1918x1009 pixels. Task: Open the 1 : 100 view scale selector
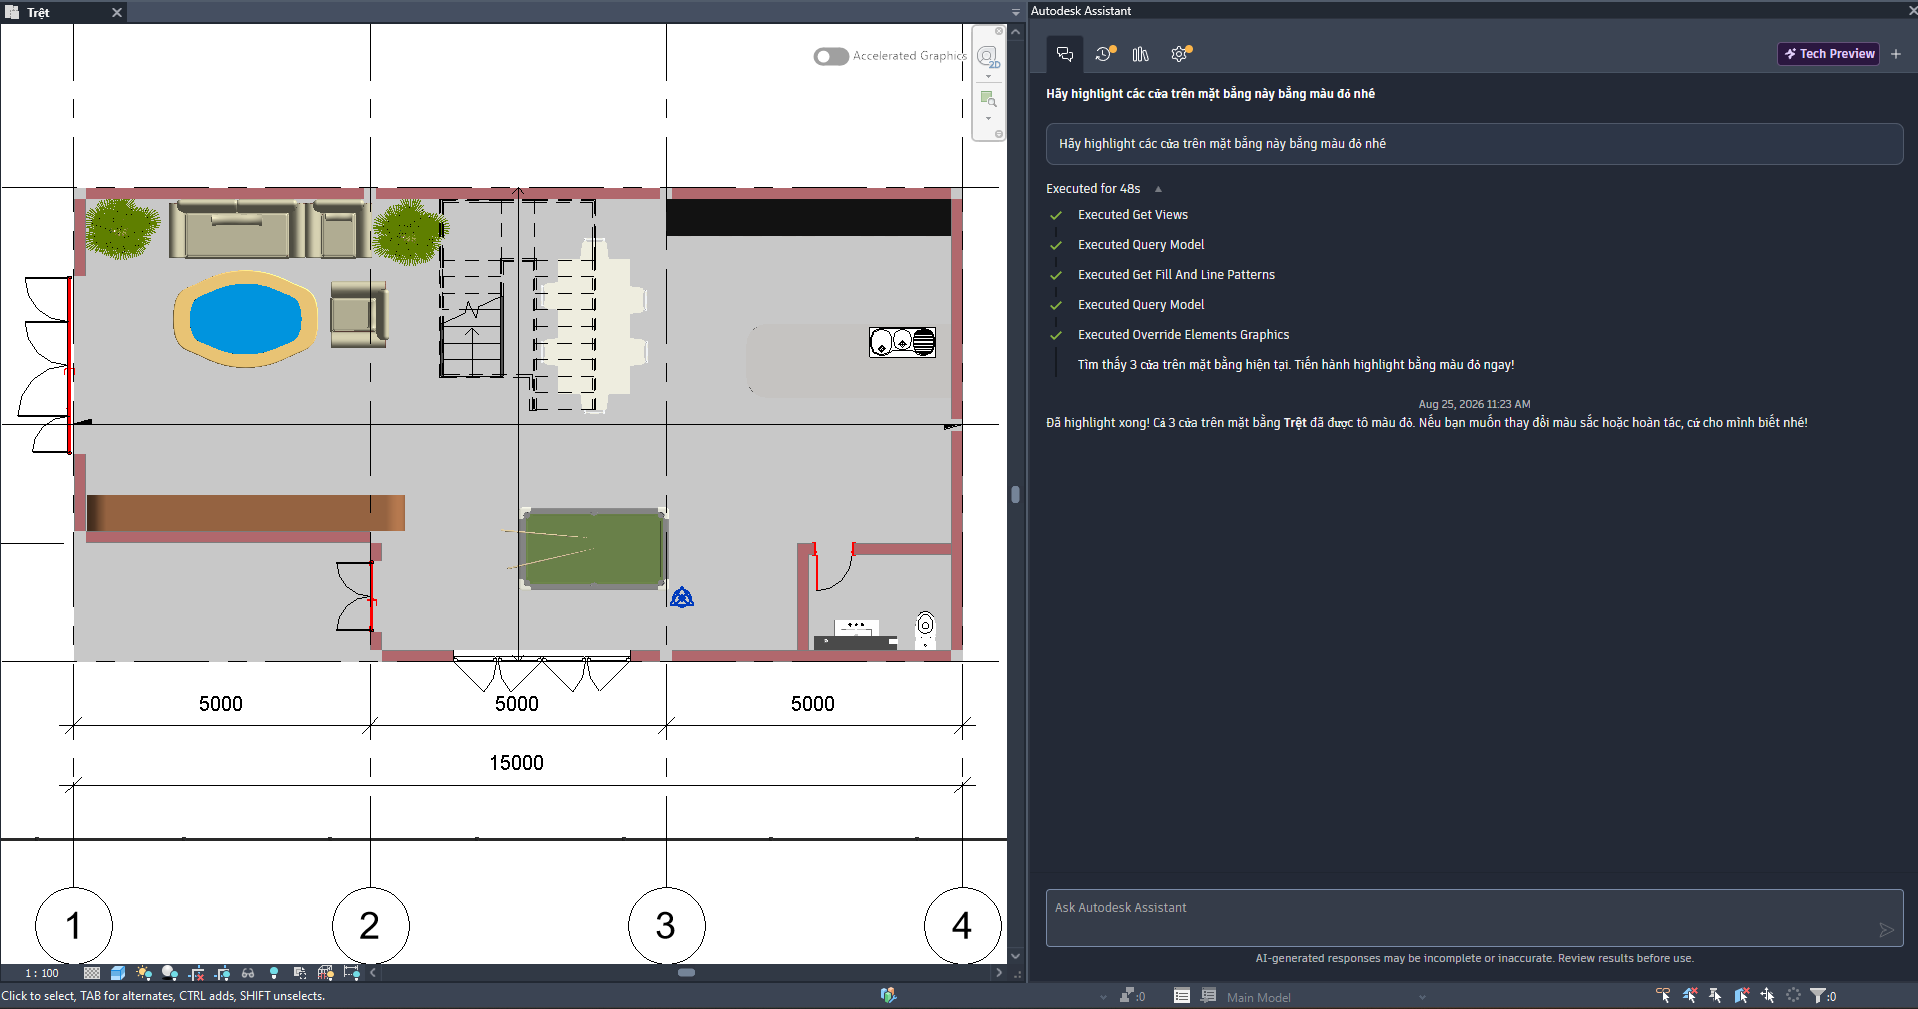42,973
